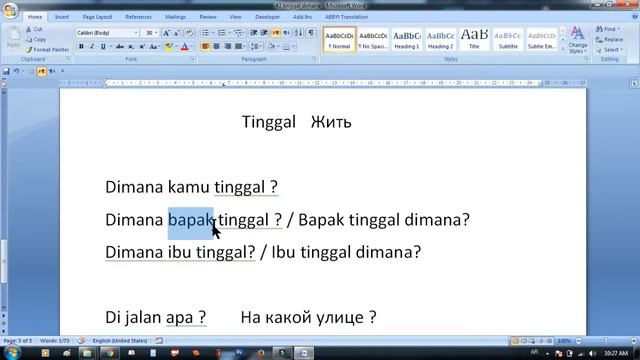
Task: Toggle Show/Hide paragraph marks
Action: pyautogui.click(x=311, y=33)
